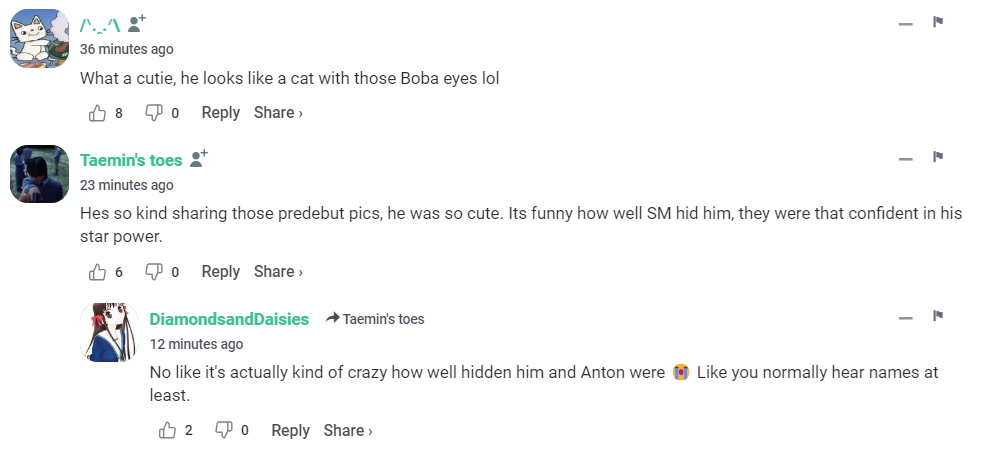Open Share options for Taemin's toes comment
Image resolution: width=982 pixels, height=449 pixels.
[278, 272]
